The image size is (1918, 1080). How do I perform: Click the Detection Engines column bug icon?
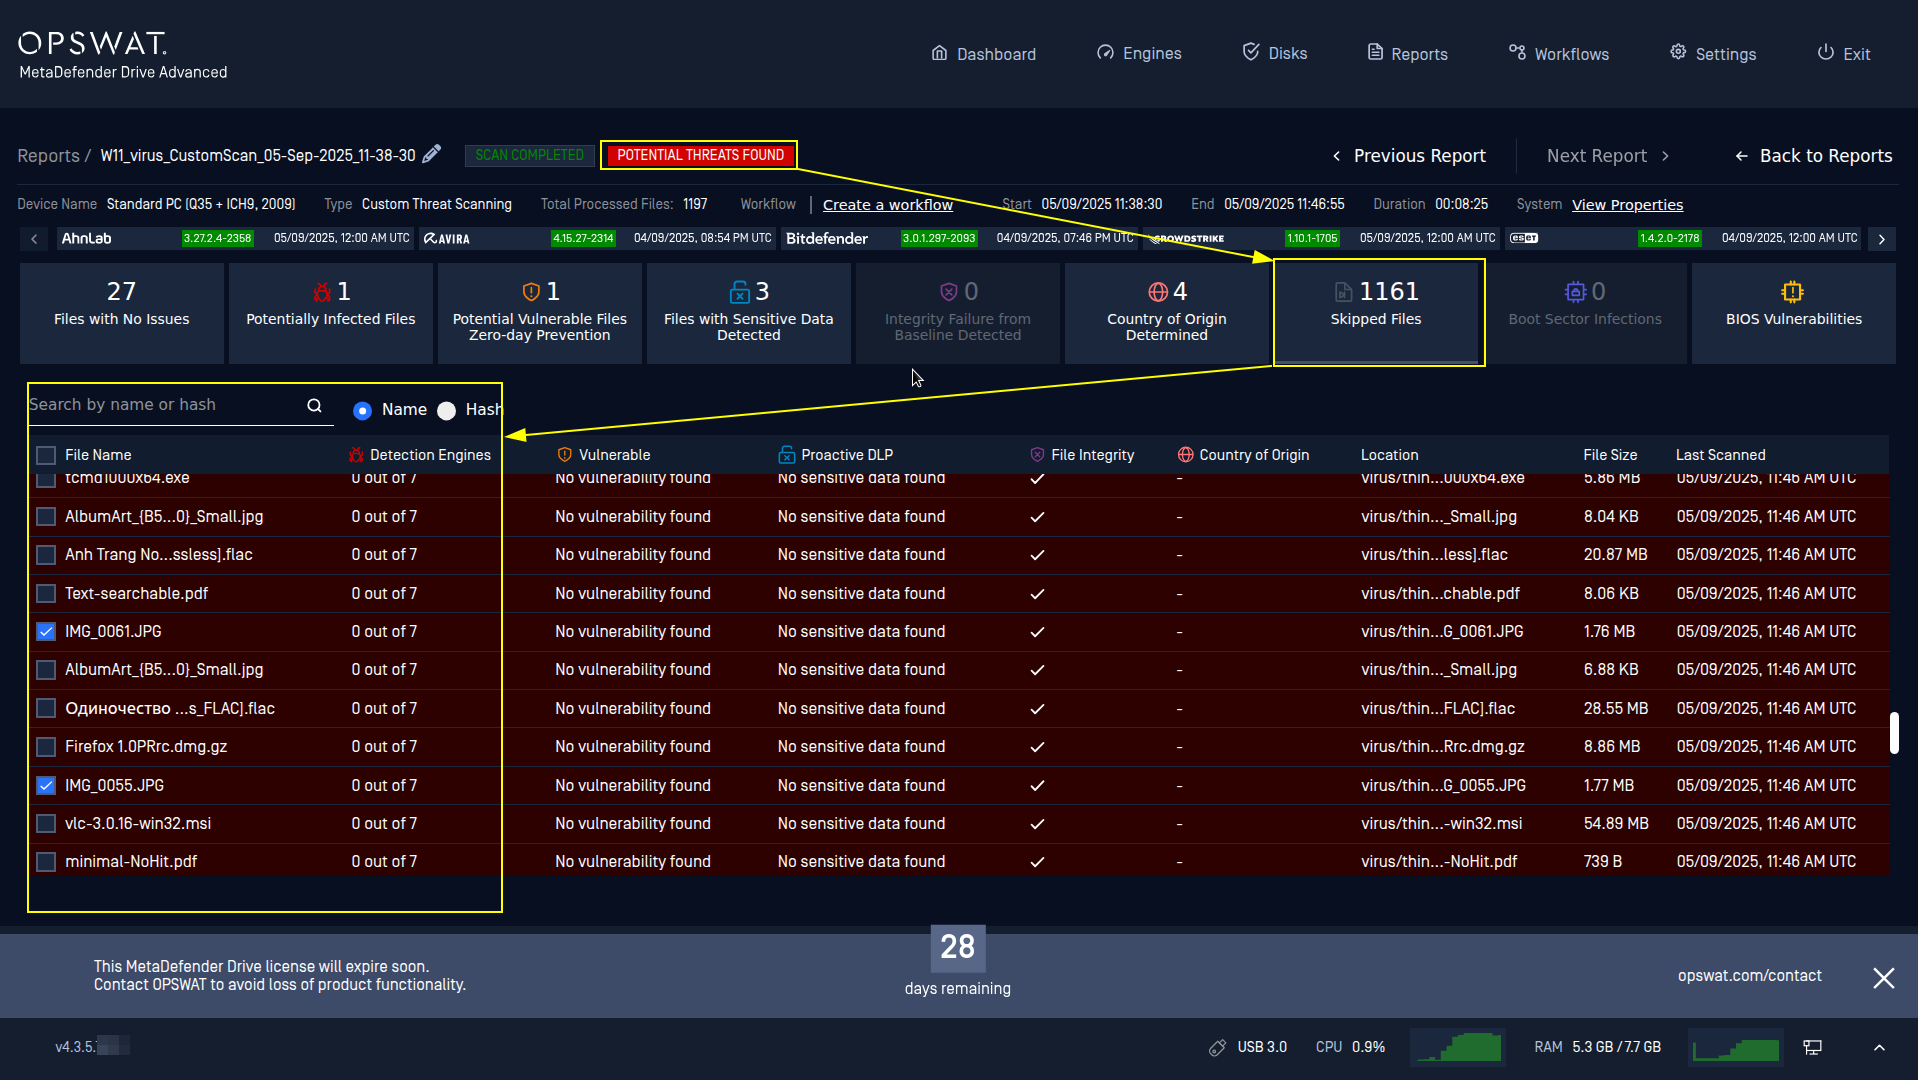(x=356, y=455)
